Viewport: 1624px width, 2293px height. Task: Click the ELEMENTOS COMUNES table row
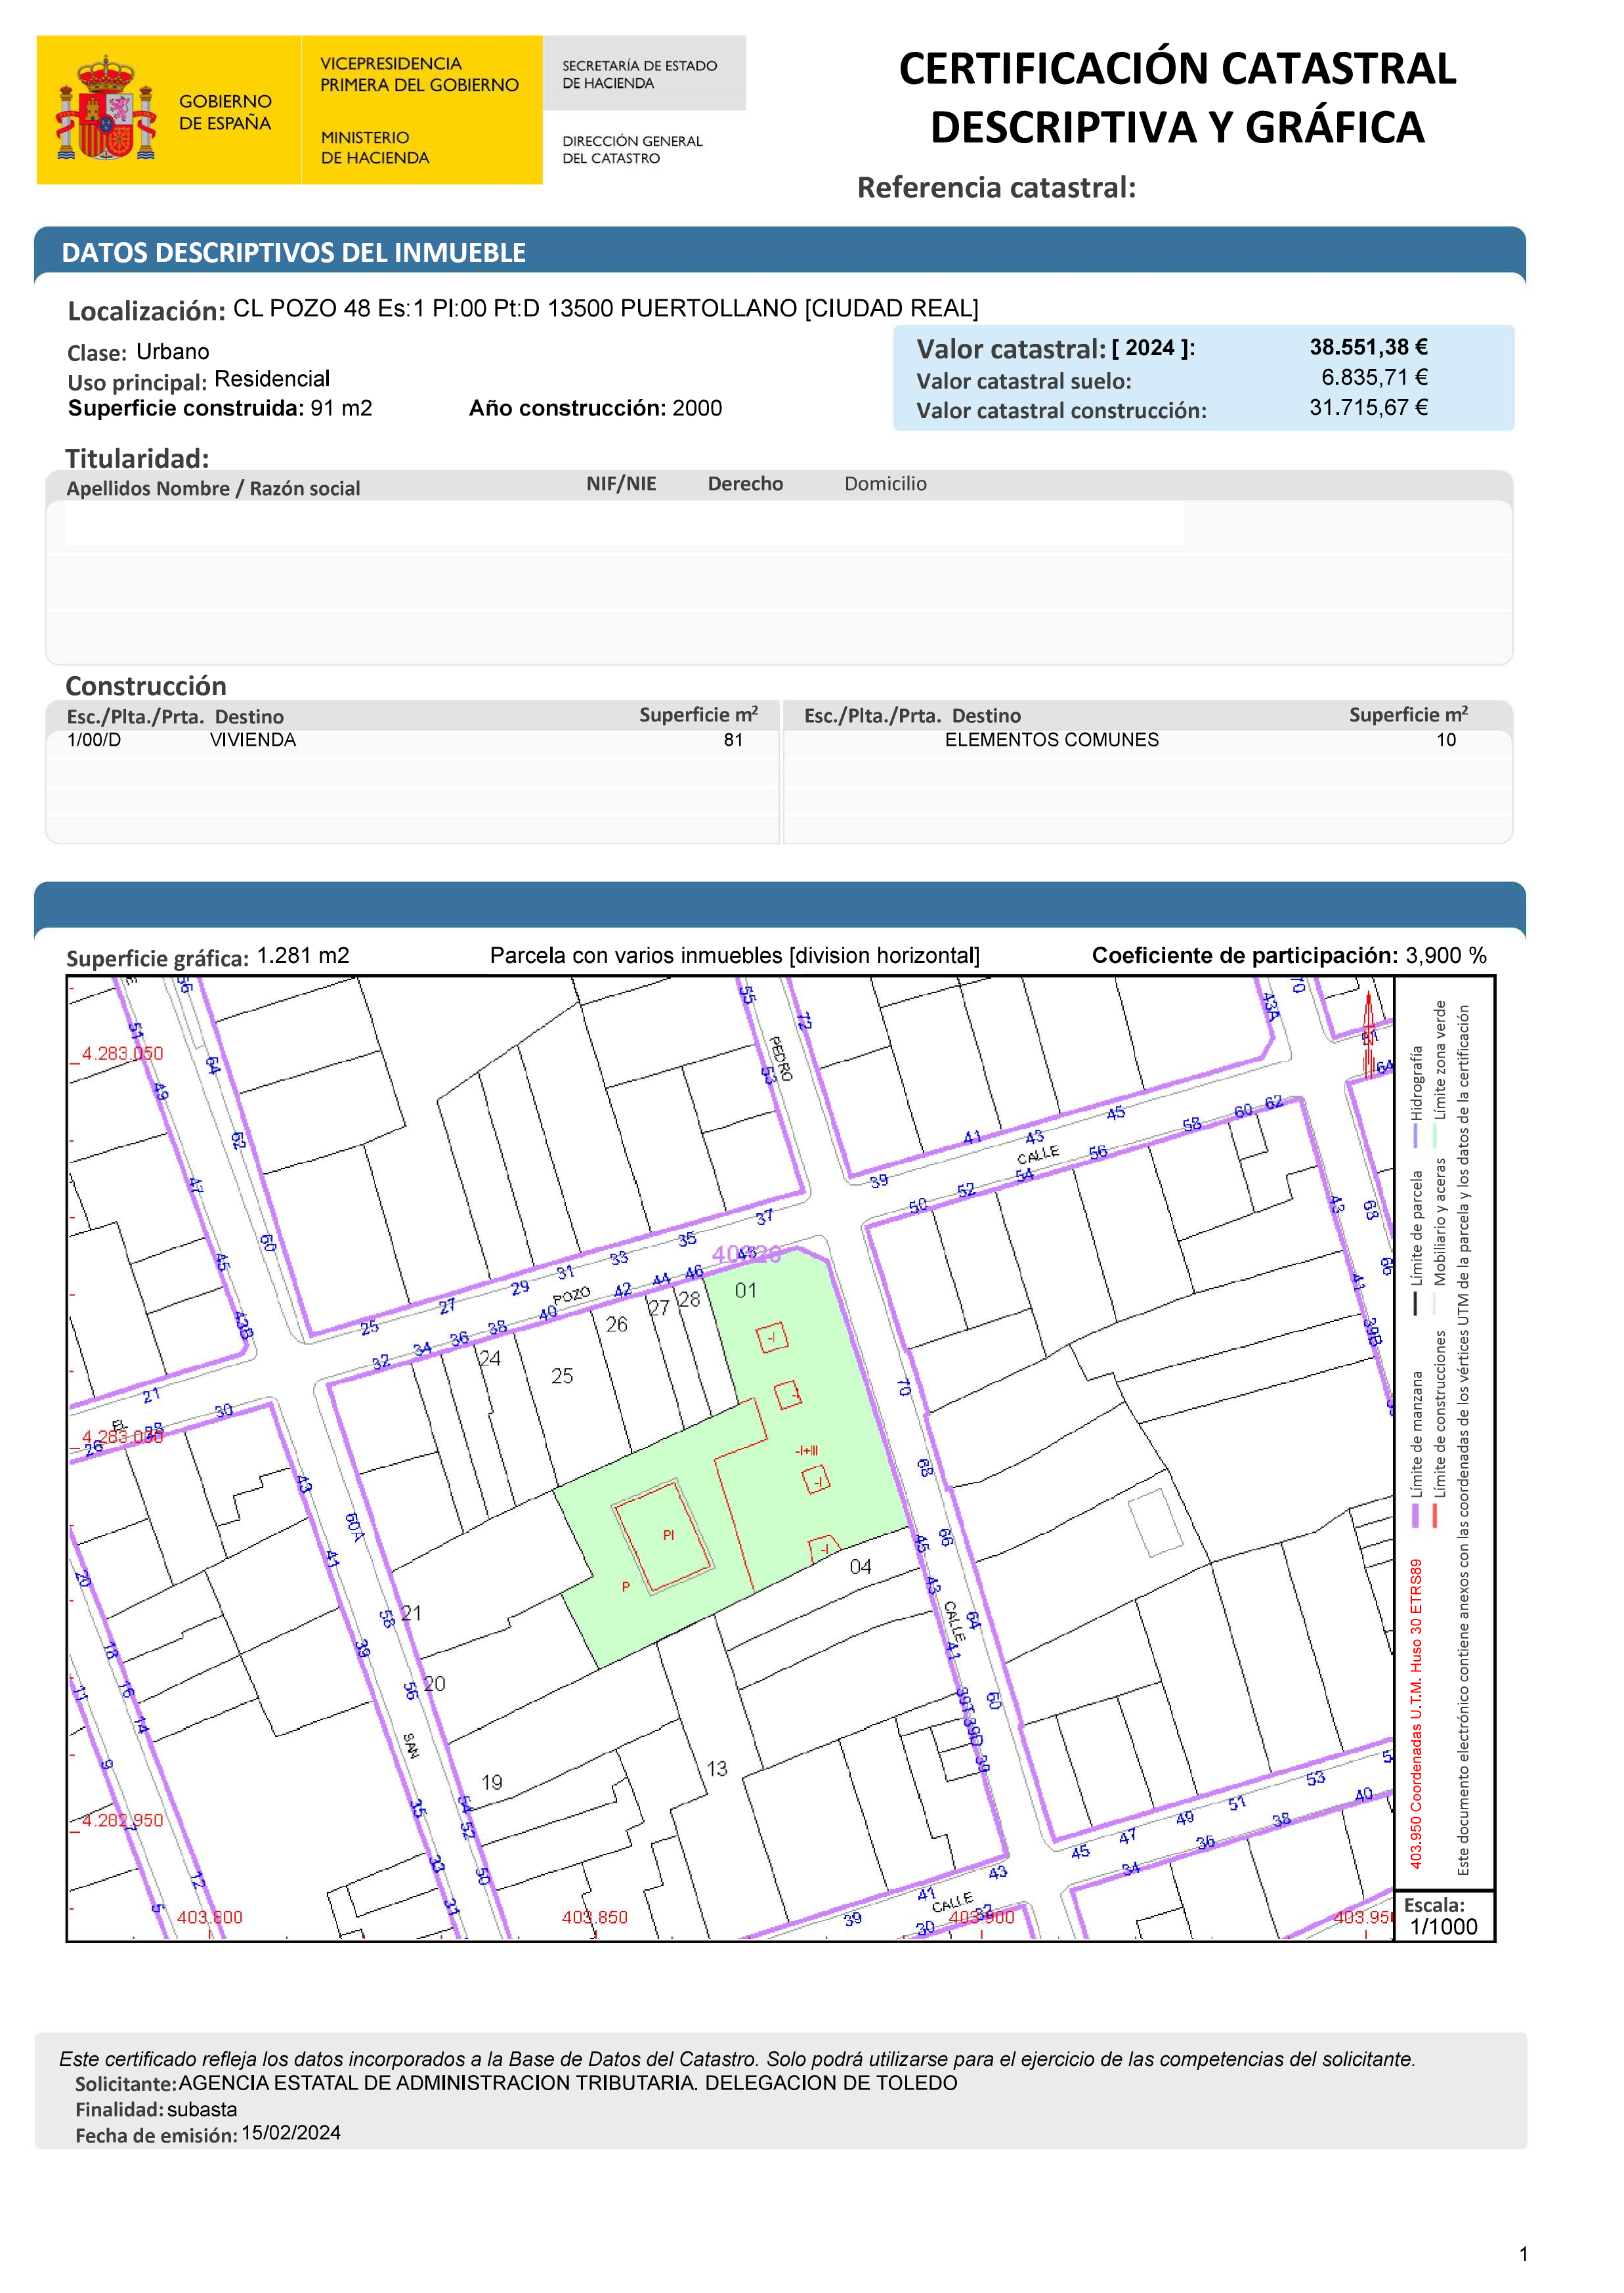pyautogui.click(x=1051, y=740)
